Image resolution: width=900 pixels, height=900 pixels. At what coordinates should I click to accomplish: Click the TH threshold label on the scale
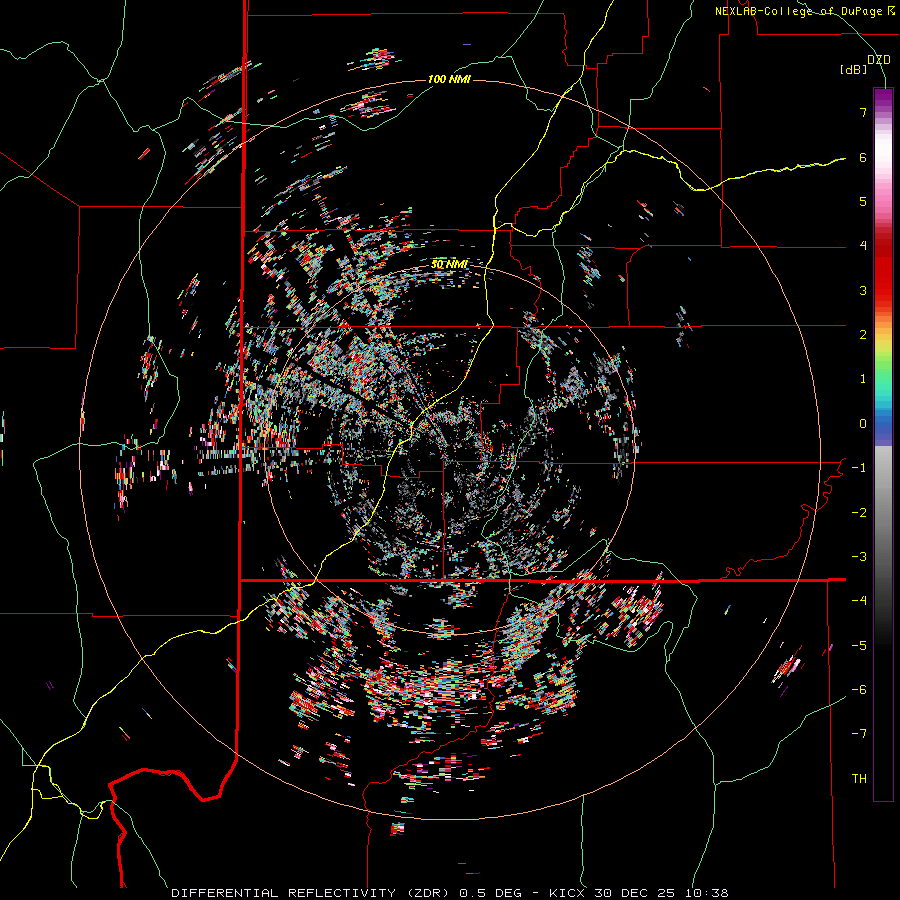click(x=859, y=779)
